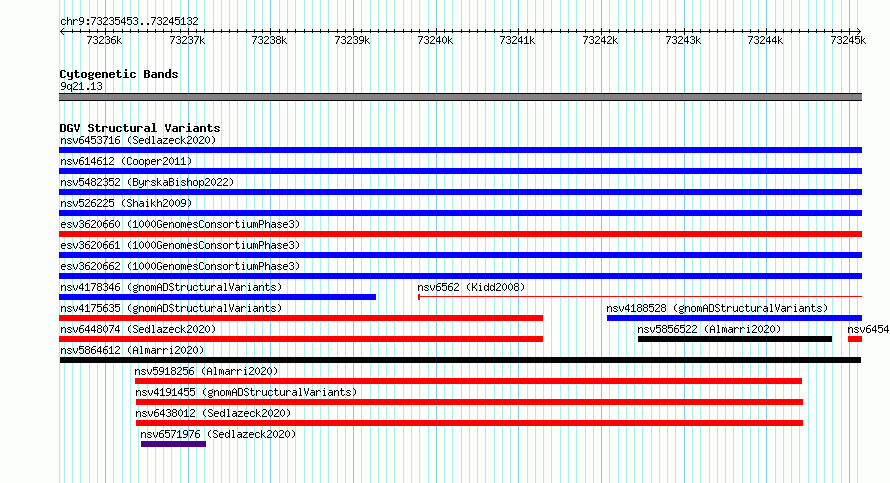Select red bar under nsv6438012
890x483 pixels.
[469, 423]
